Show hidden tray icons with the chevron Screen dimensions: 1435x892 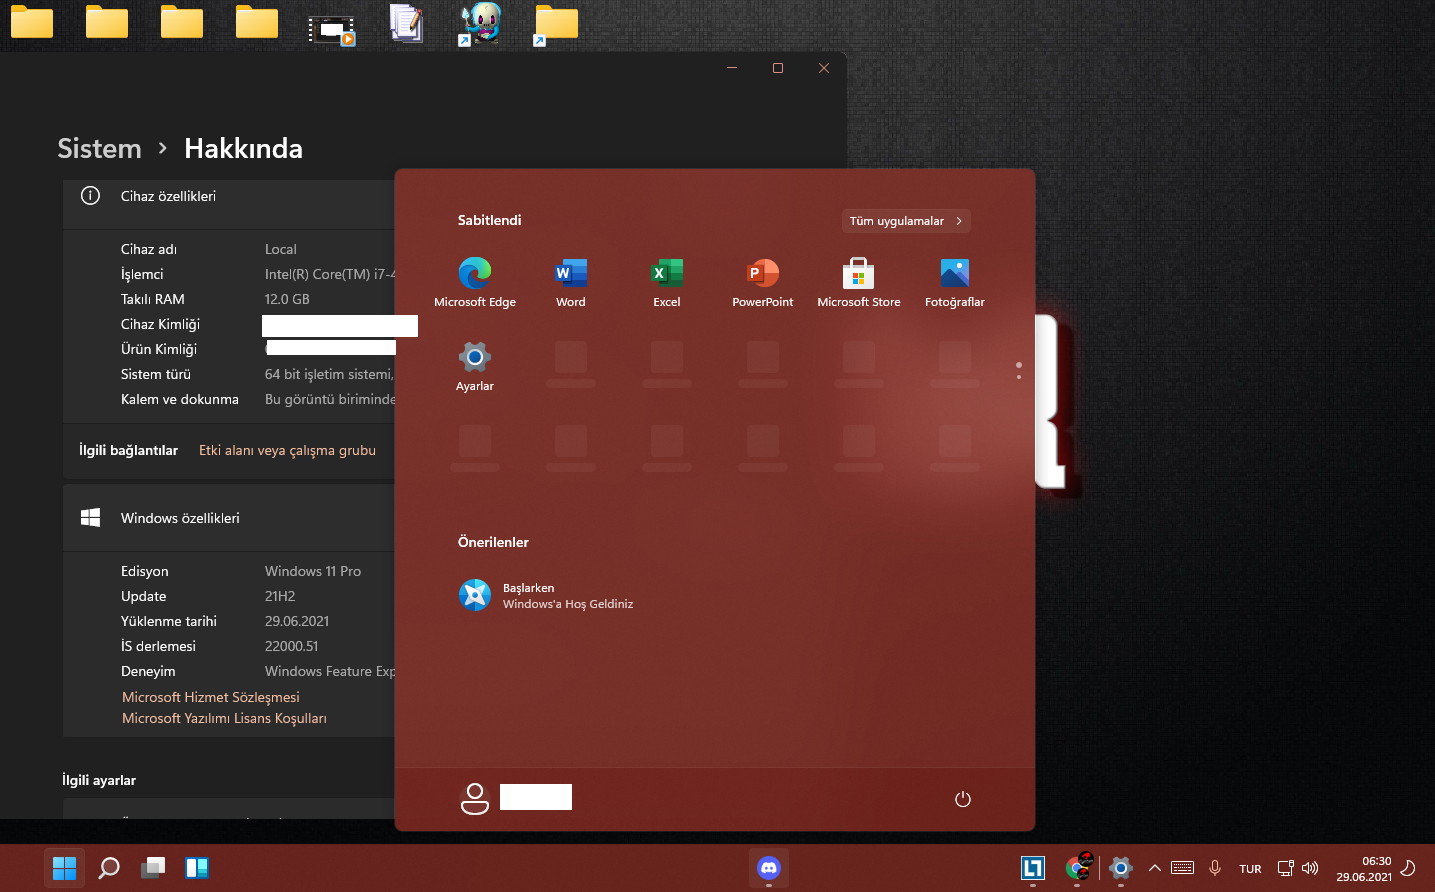click(x=1155, y=868)
